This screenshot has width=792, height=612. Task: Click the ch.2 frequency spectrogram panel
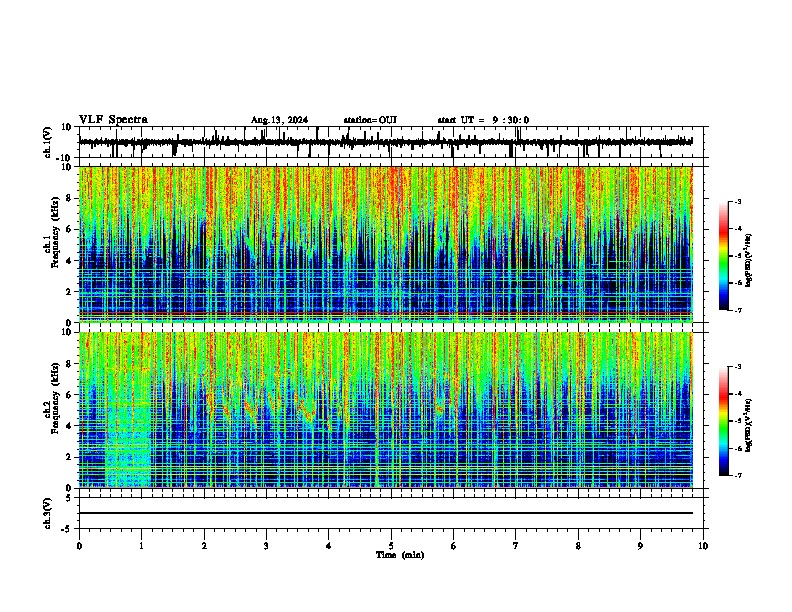pyautogui.click(x=386, y=410)
